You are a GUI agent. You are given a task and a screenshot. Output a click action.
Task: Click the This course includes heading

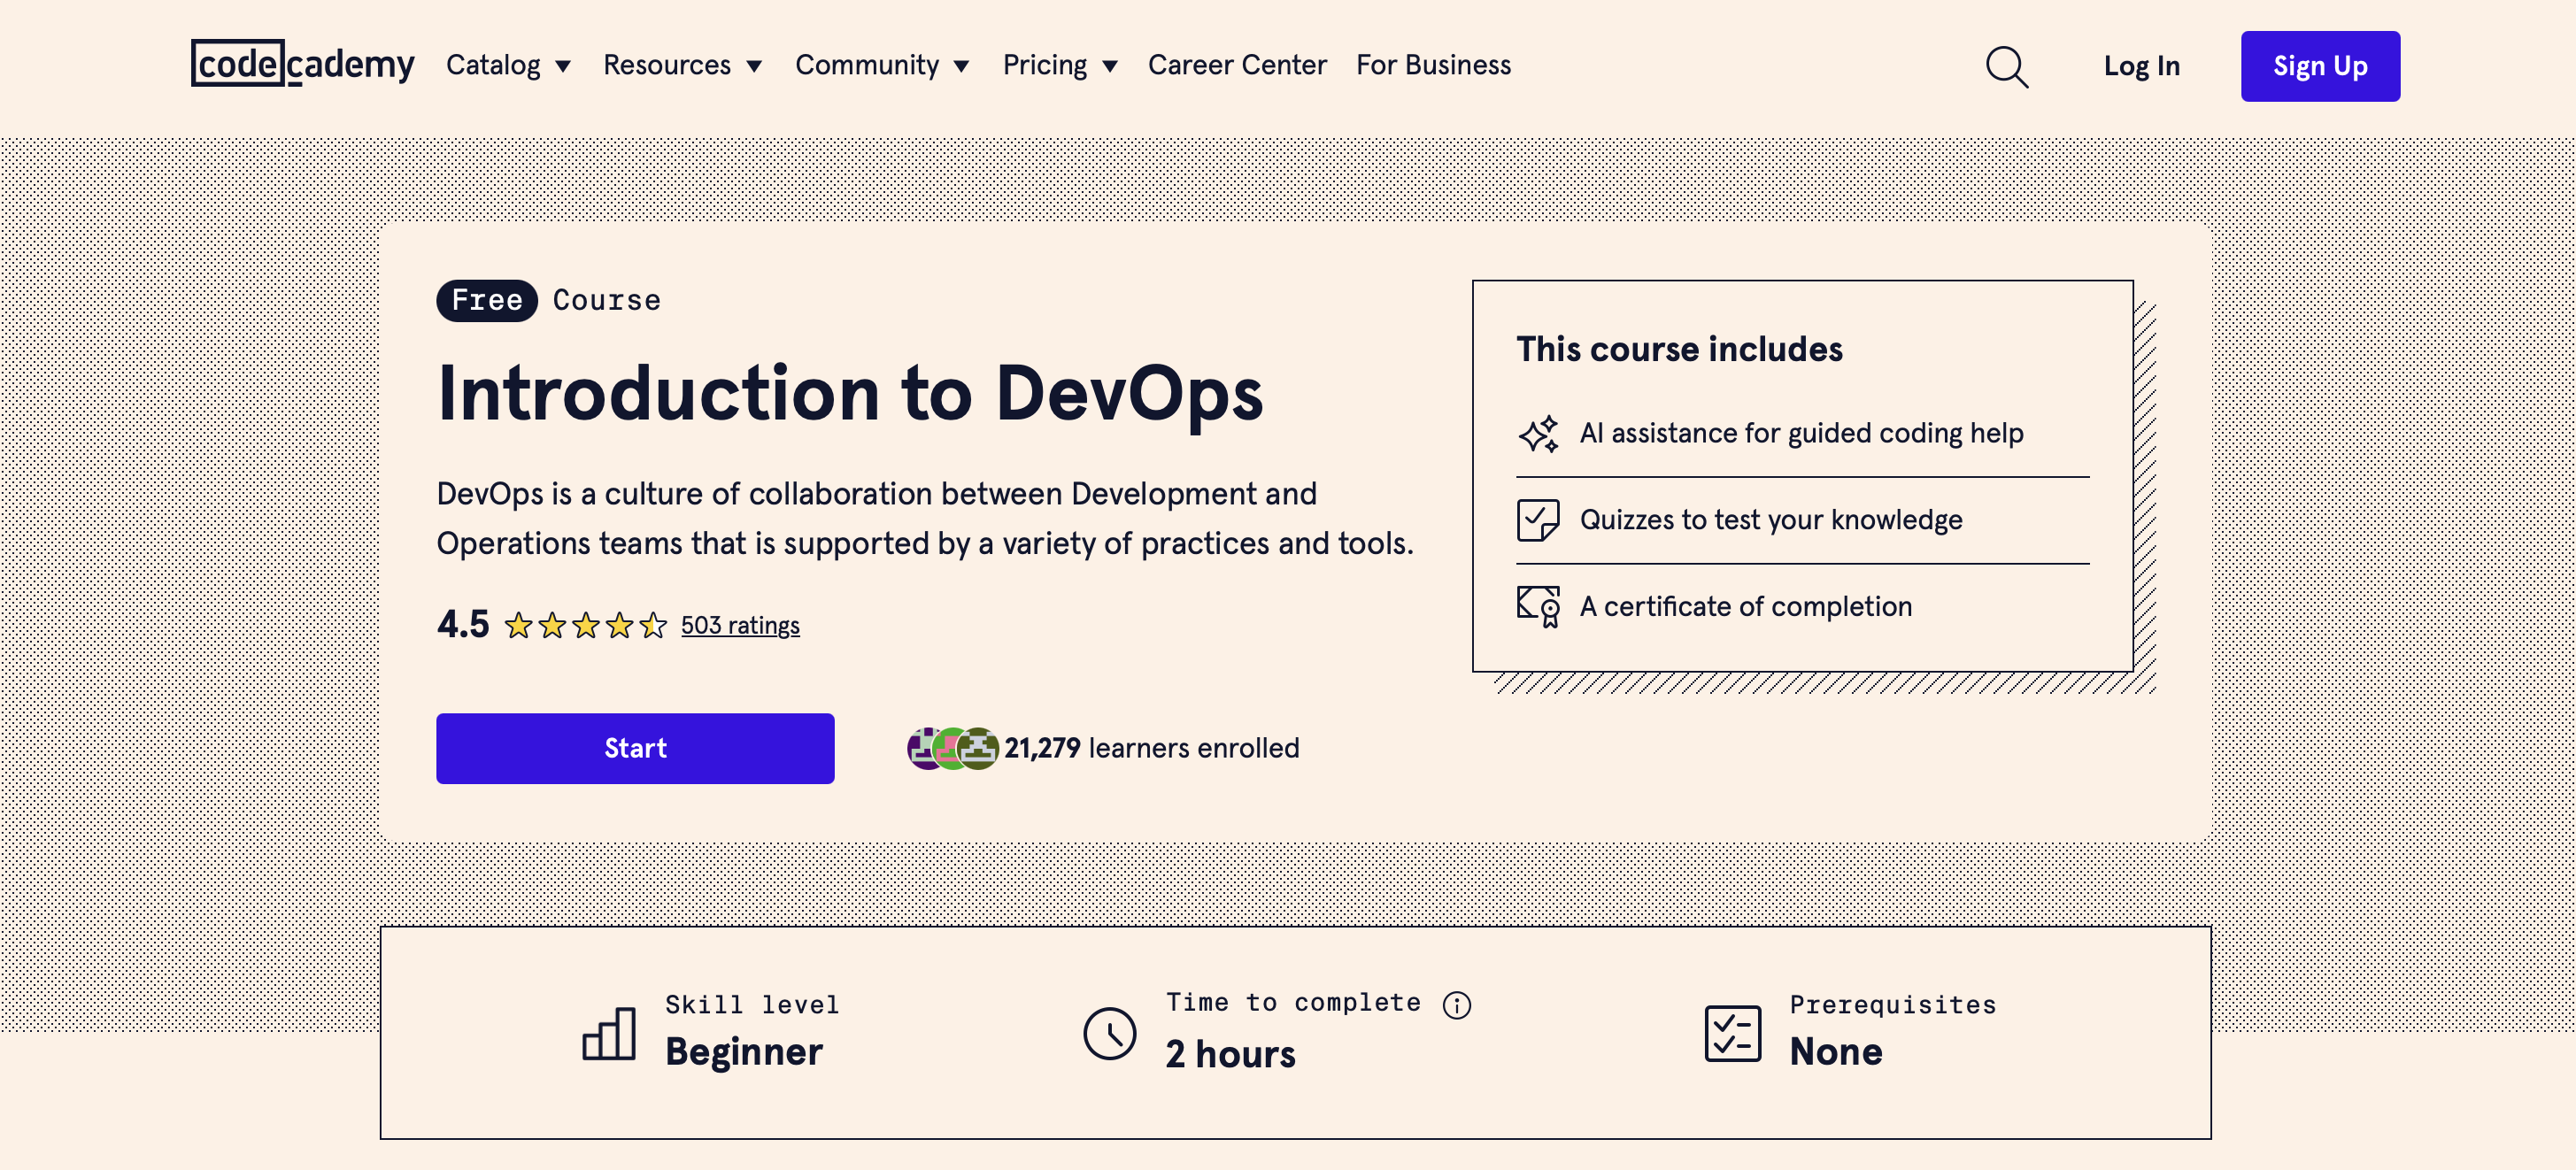1679,349
